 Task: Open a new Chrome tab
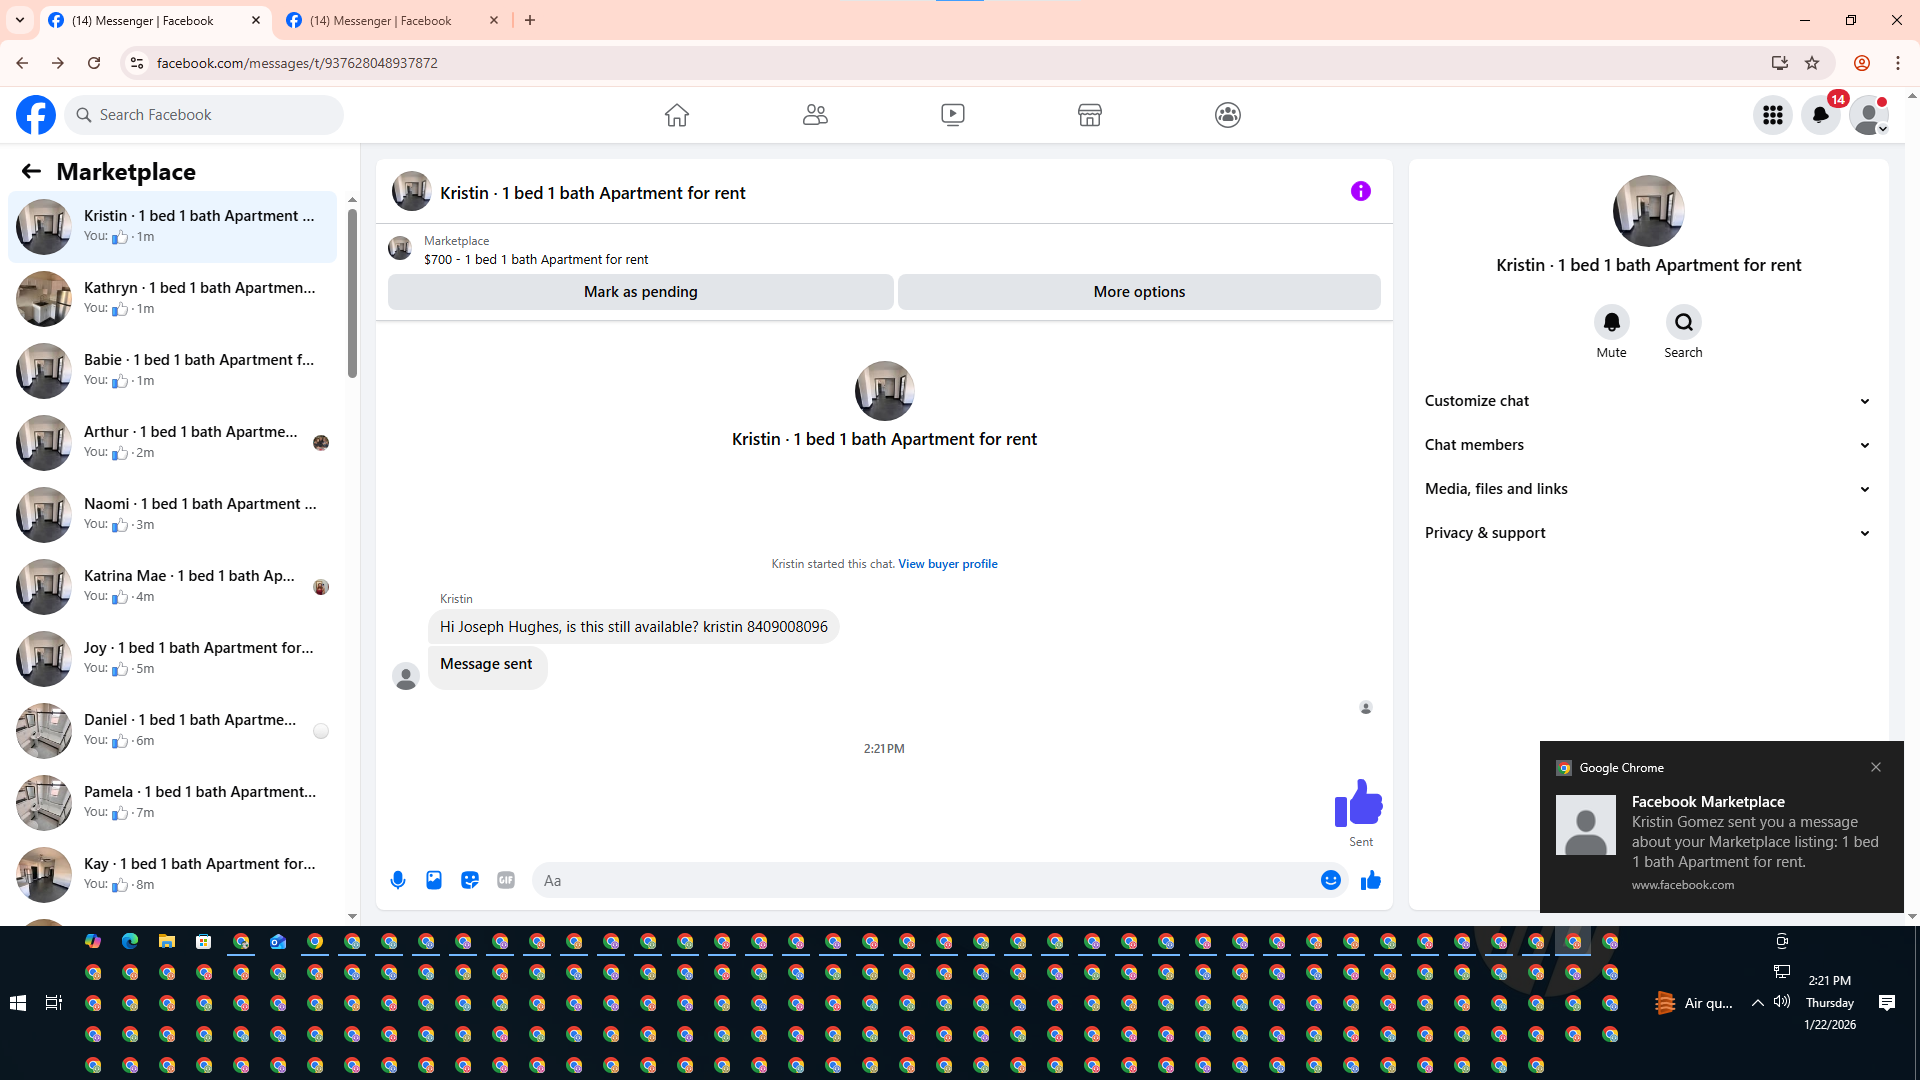(x=530, y=20)
